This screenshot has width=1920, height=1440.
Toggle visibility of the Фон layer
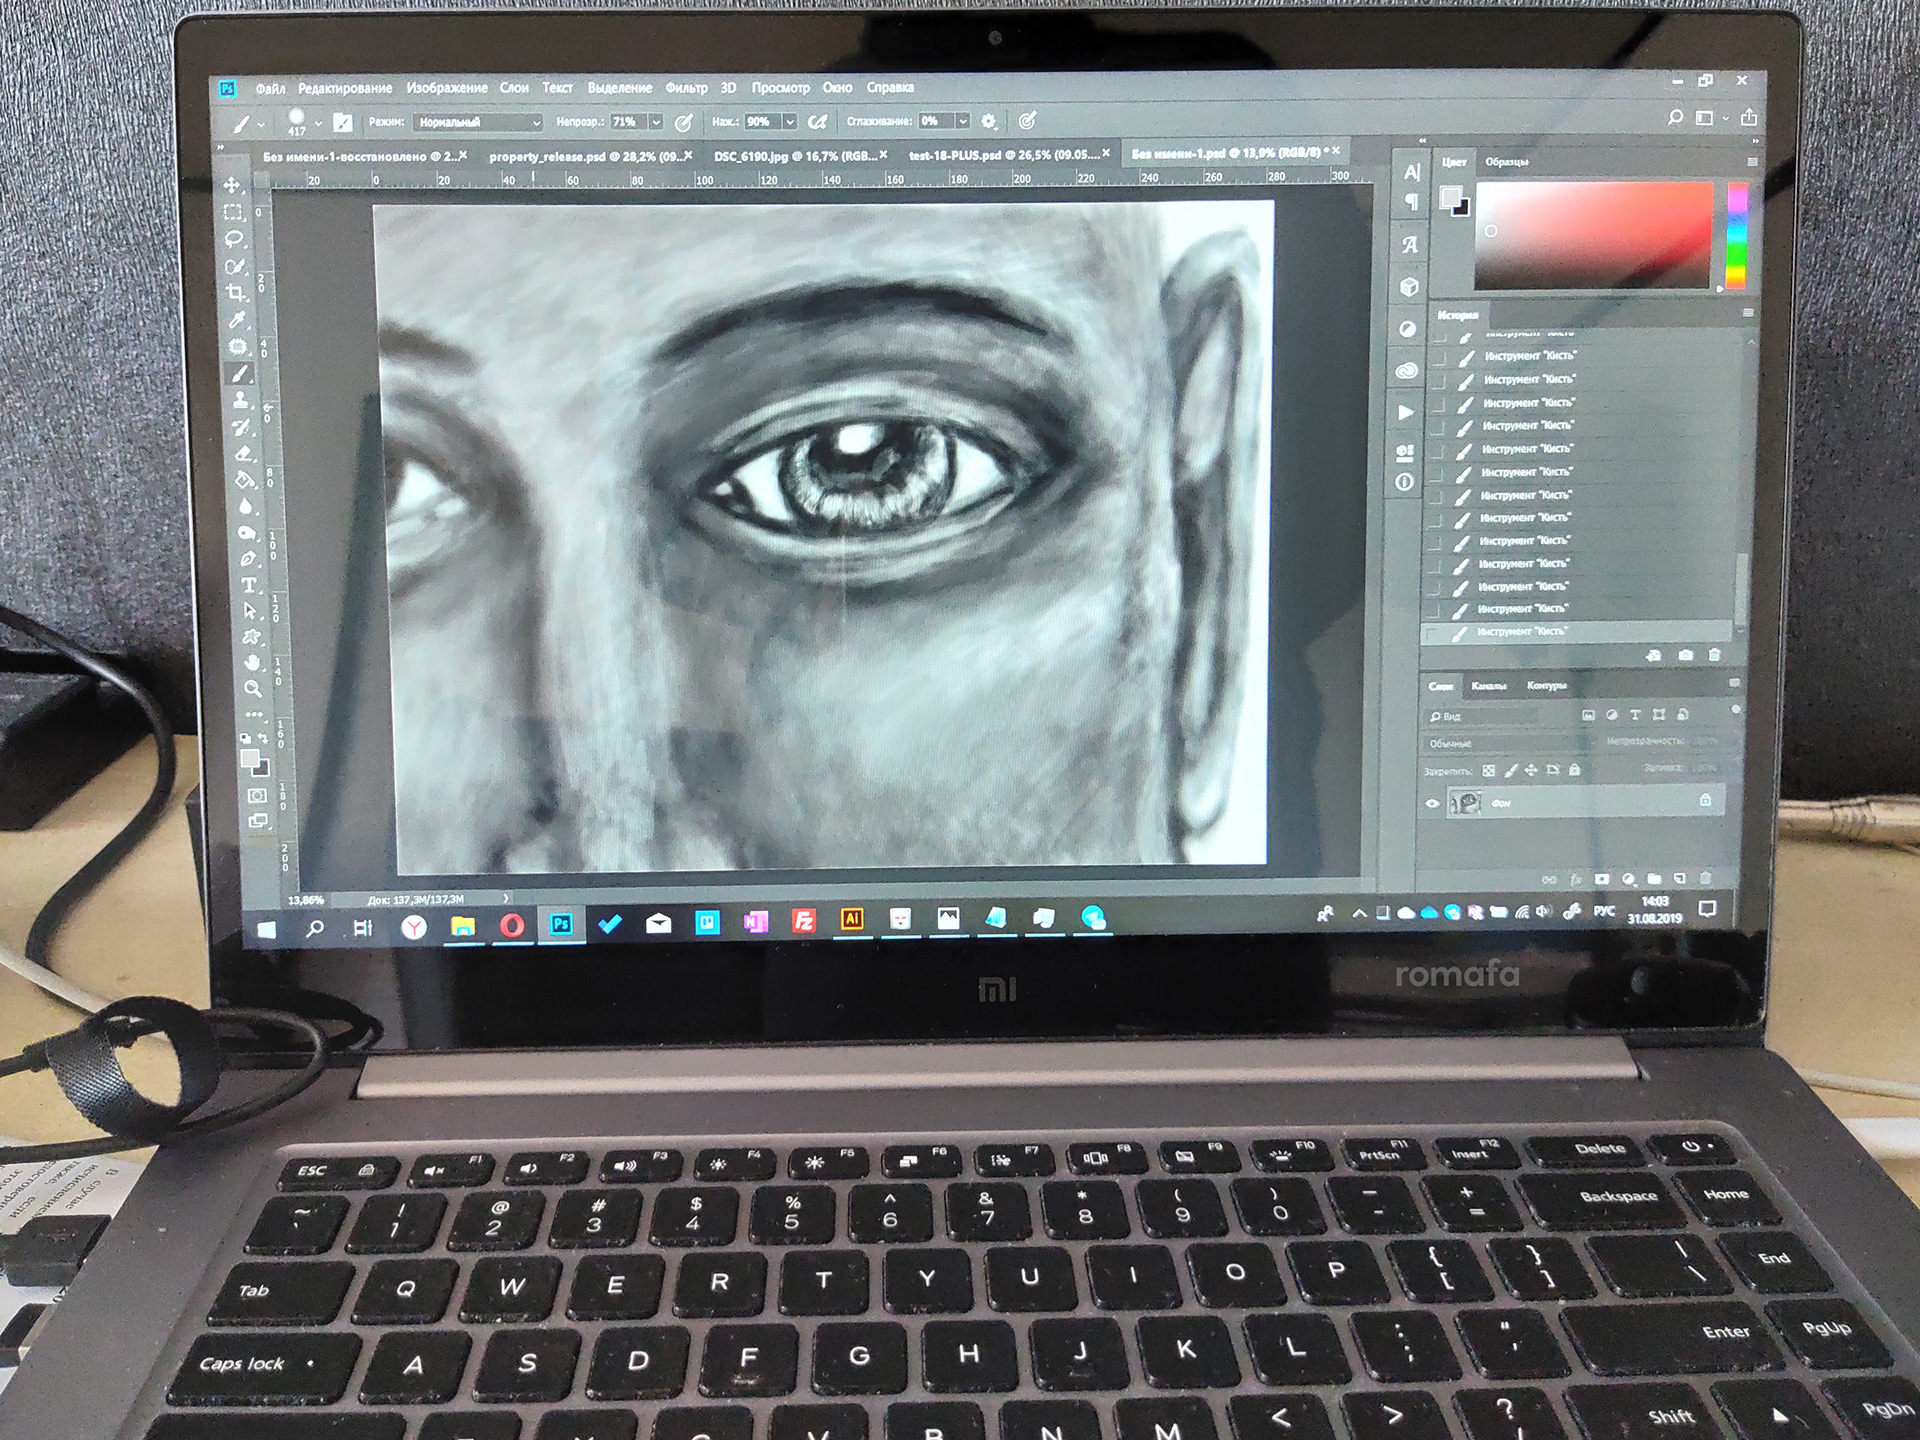pyautogui.click(x=1432, y=803)
